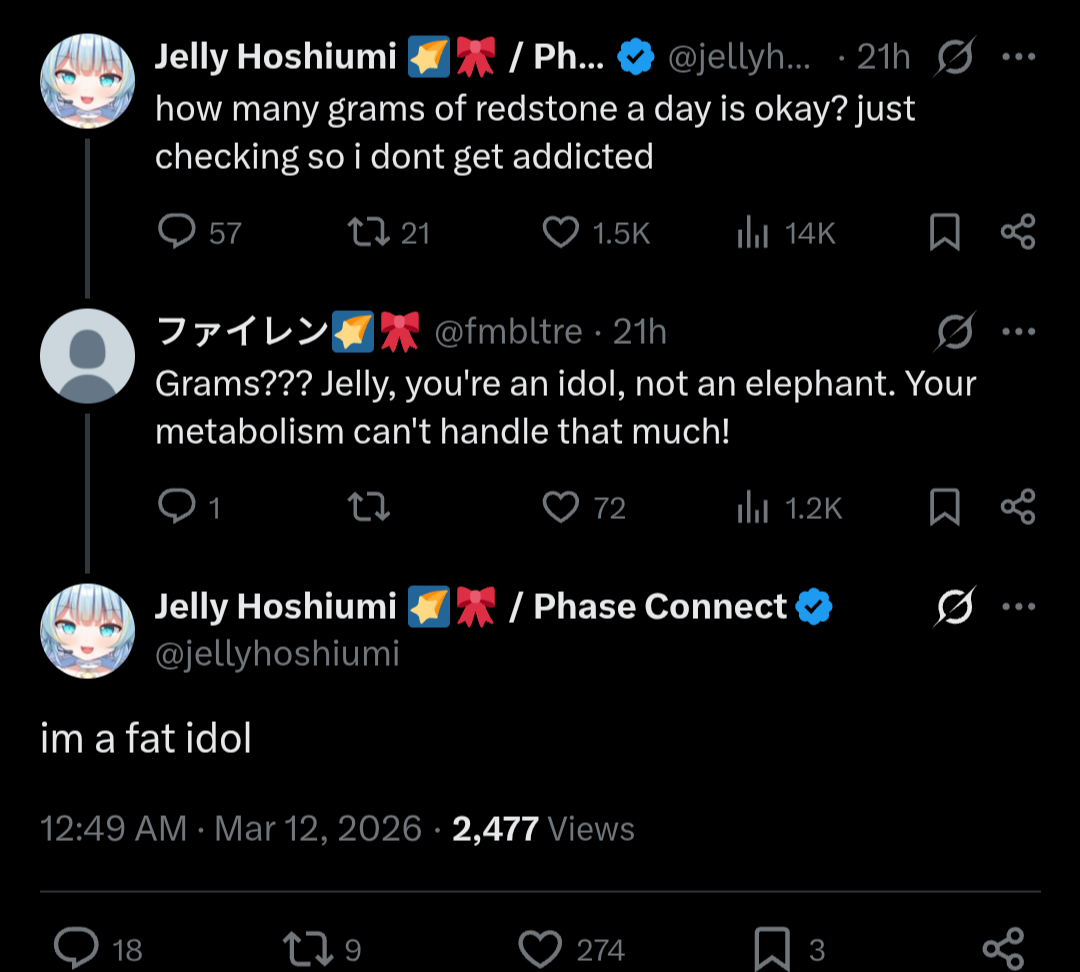1080x972 pixels.
Task: Open the @jellyhoshiumi handle in main tweet
Action: tap(277, 654)
